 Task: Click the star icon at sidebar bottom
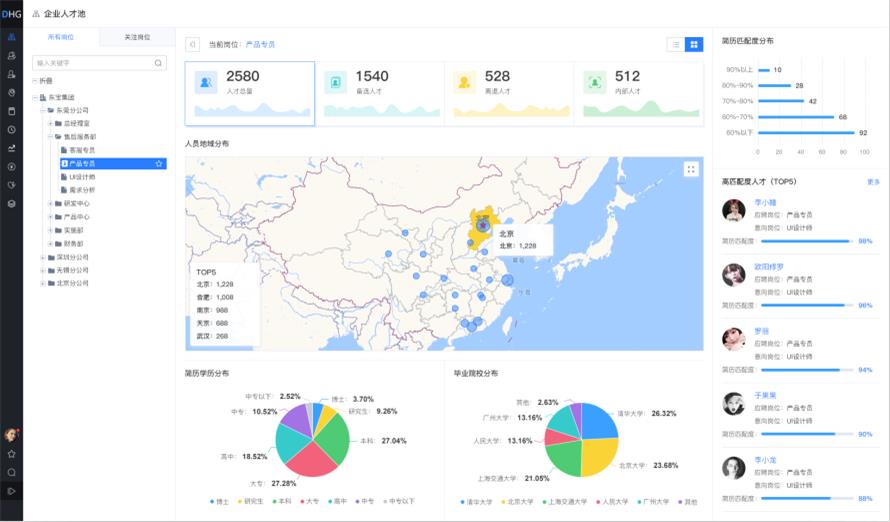tap(11, 454)
